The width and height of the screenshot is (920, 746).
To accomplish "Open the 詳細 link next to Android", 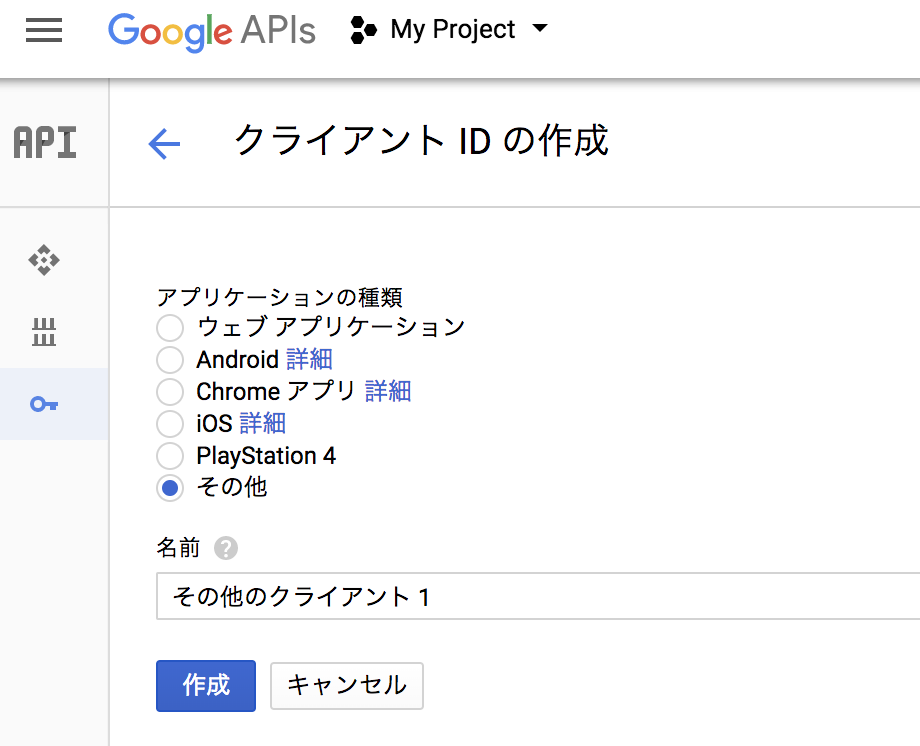I will [309, 359].
